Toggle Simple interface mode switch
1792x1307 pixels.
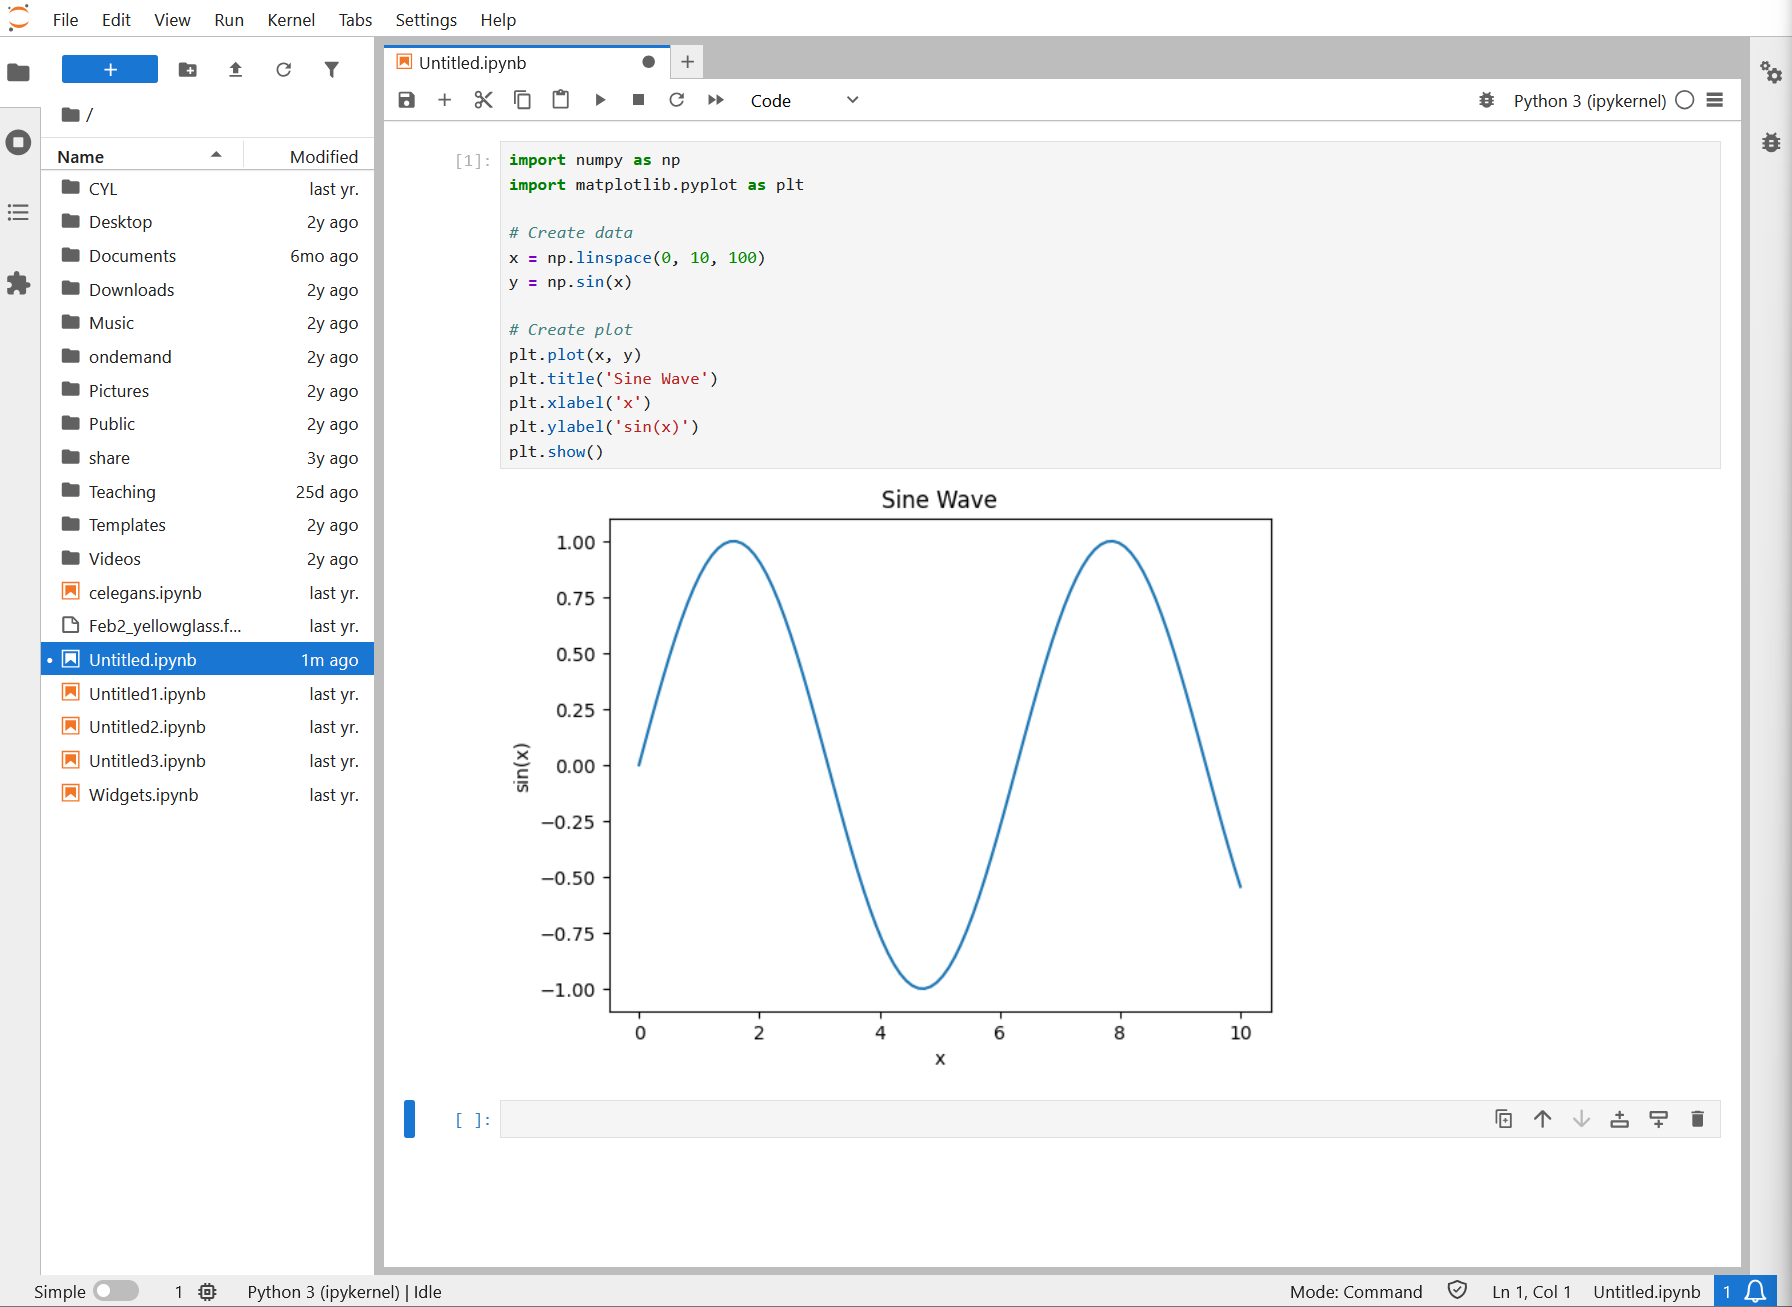click(x=116, y=1291)
